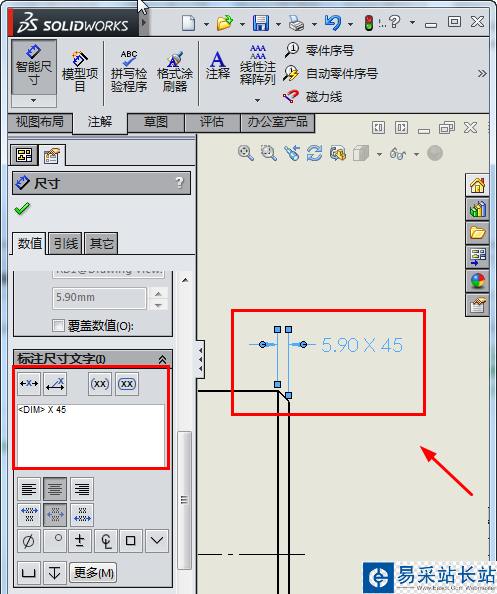Click the Rebuild traffic light icon

369,23
